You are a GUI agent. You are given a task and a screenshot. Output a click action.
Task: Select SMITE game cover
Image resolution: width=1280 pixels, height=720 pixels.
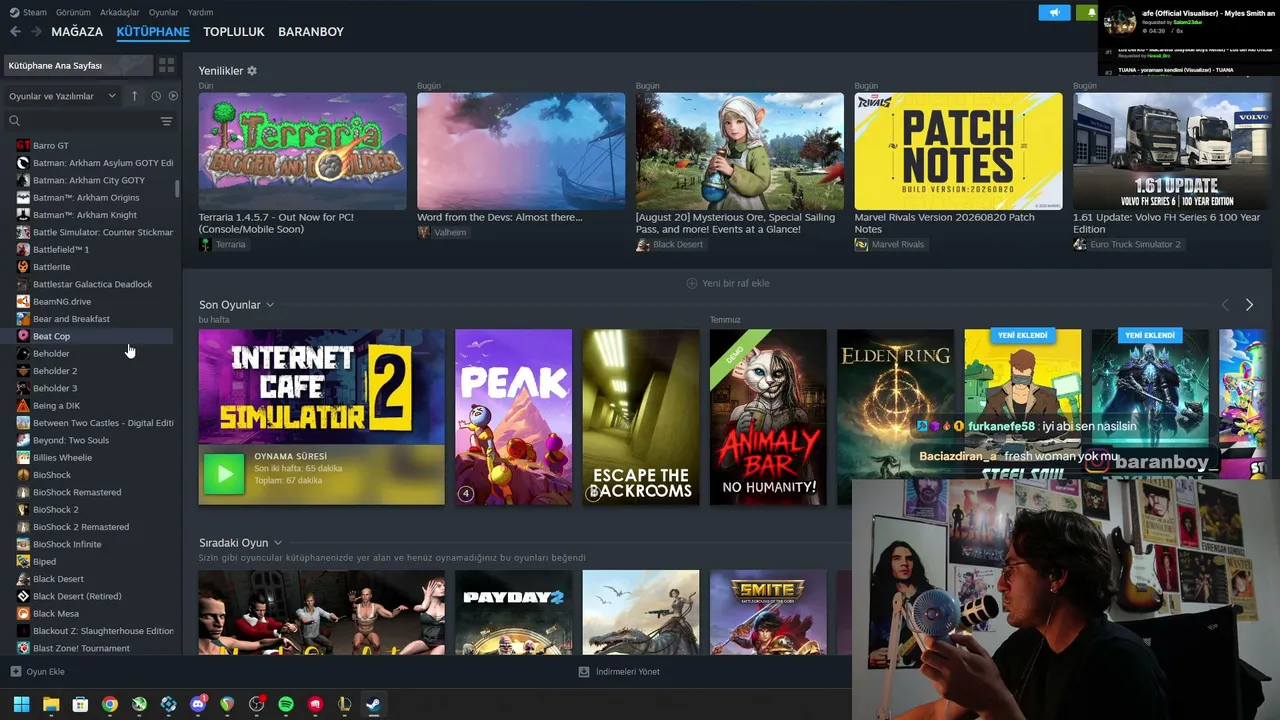coord(768,612)
